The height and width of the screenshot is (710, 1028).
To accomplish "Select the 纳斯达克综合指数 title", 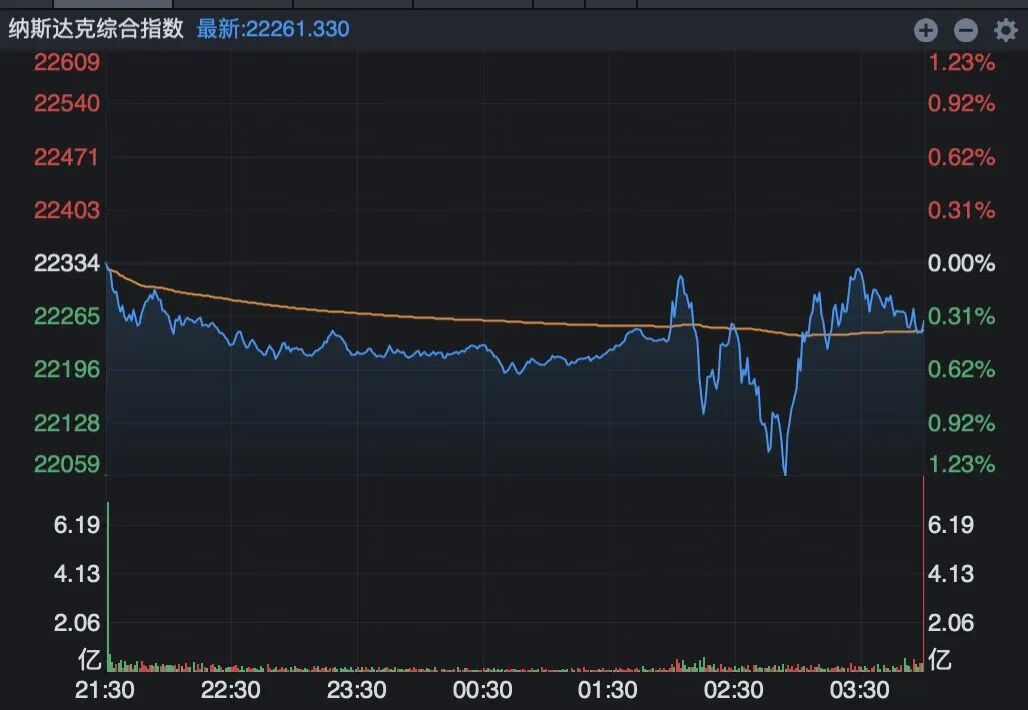I will pos(96,29).
